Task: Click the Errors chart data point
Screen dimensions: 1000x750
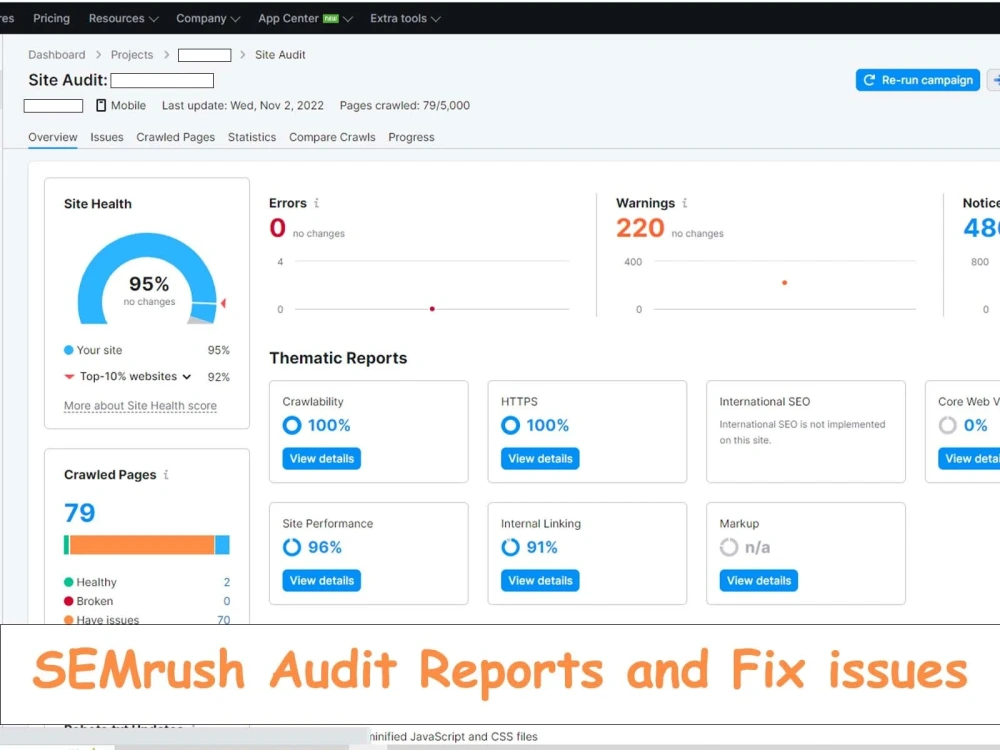Action: coord(432,309)
